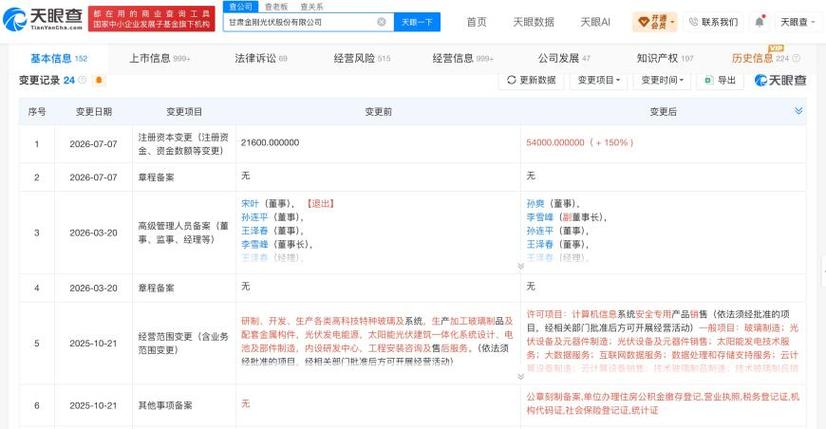Click the info icon next to 变更记录 24
826x429 pixels.
(x=82, y=80)
